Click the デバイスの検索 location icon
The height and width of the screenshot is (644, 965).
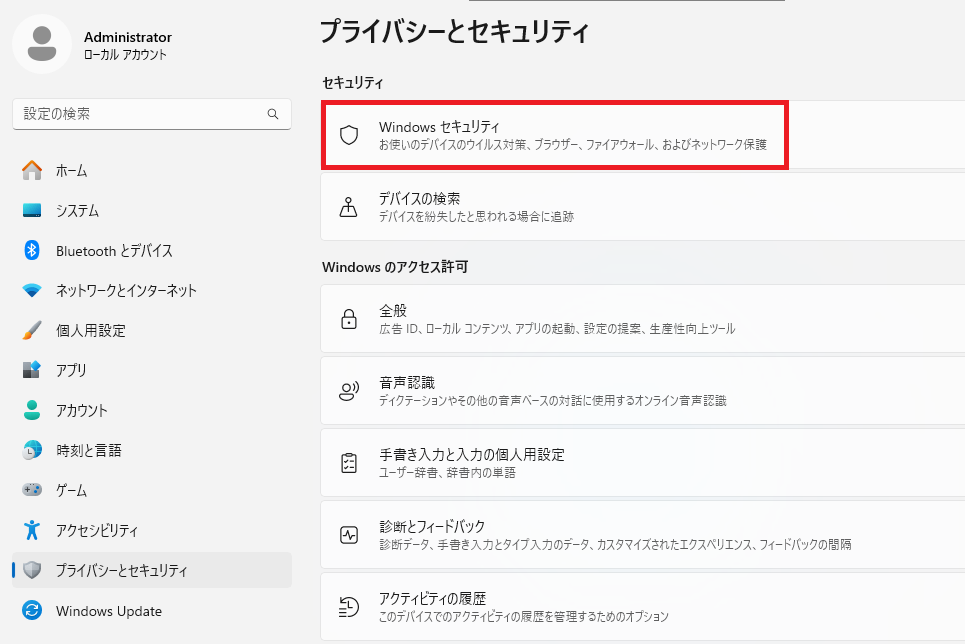[x=349, y=207]
